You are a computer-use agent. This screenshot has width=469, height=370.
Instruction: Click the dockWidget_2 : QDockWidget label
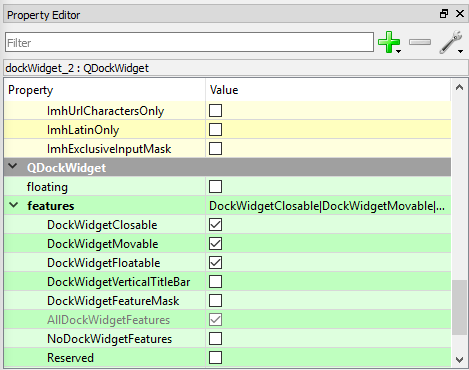coord(77,68)
